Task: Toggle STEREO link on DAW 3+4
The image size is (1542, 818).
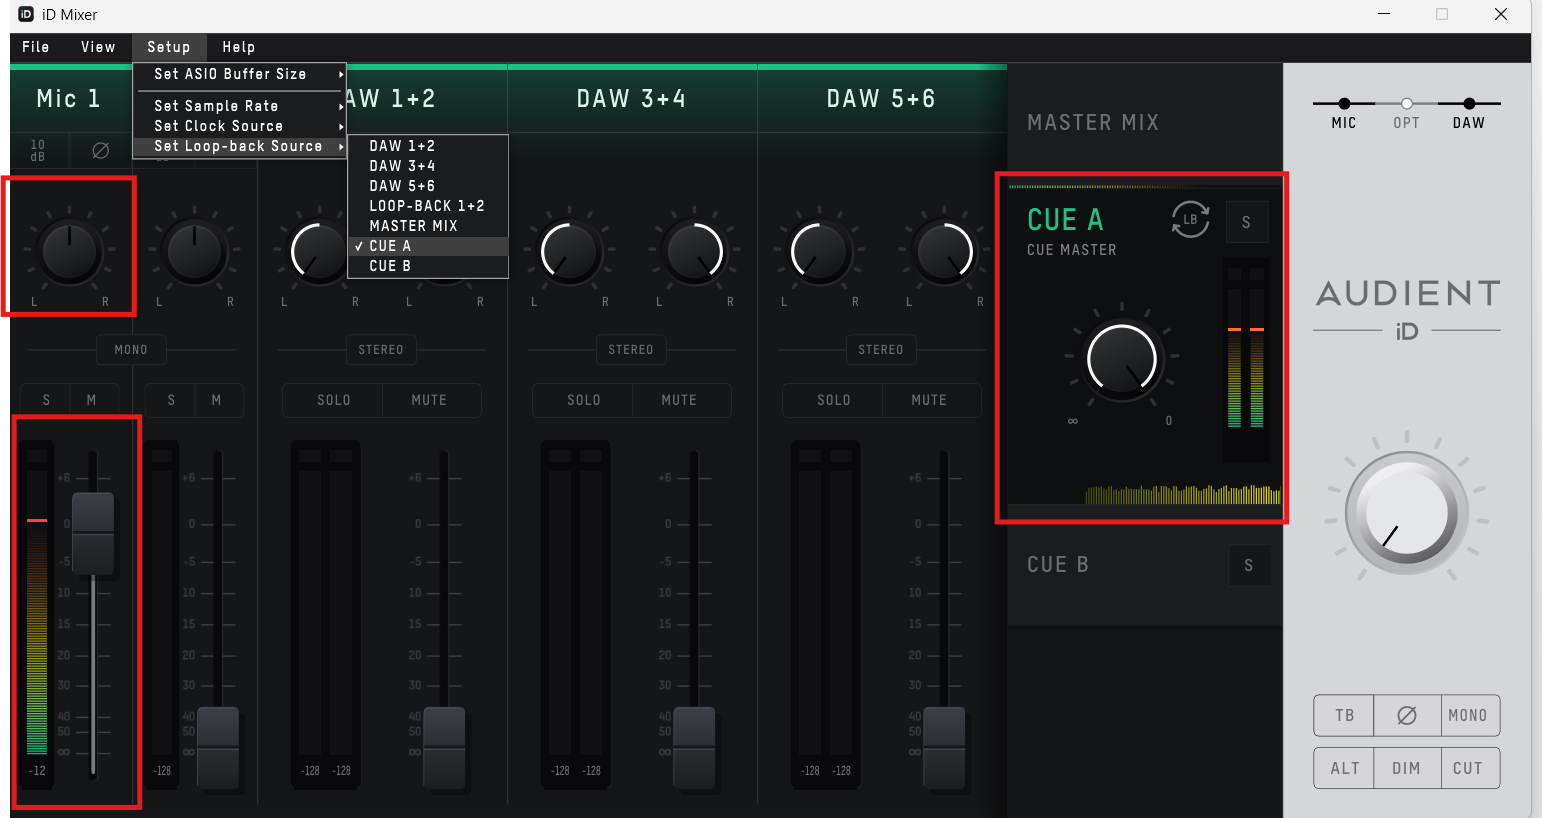Action: click(x=631, y=350)
